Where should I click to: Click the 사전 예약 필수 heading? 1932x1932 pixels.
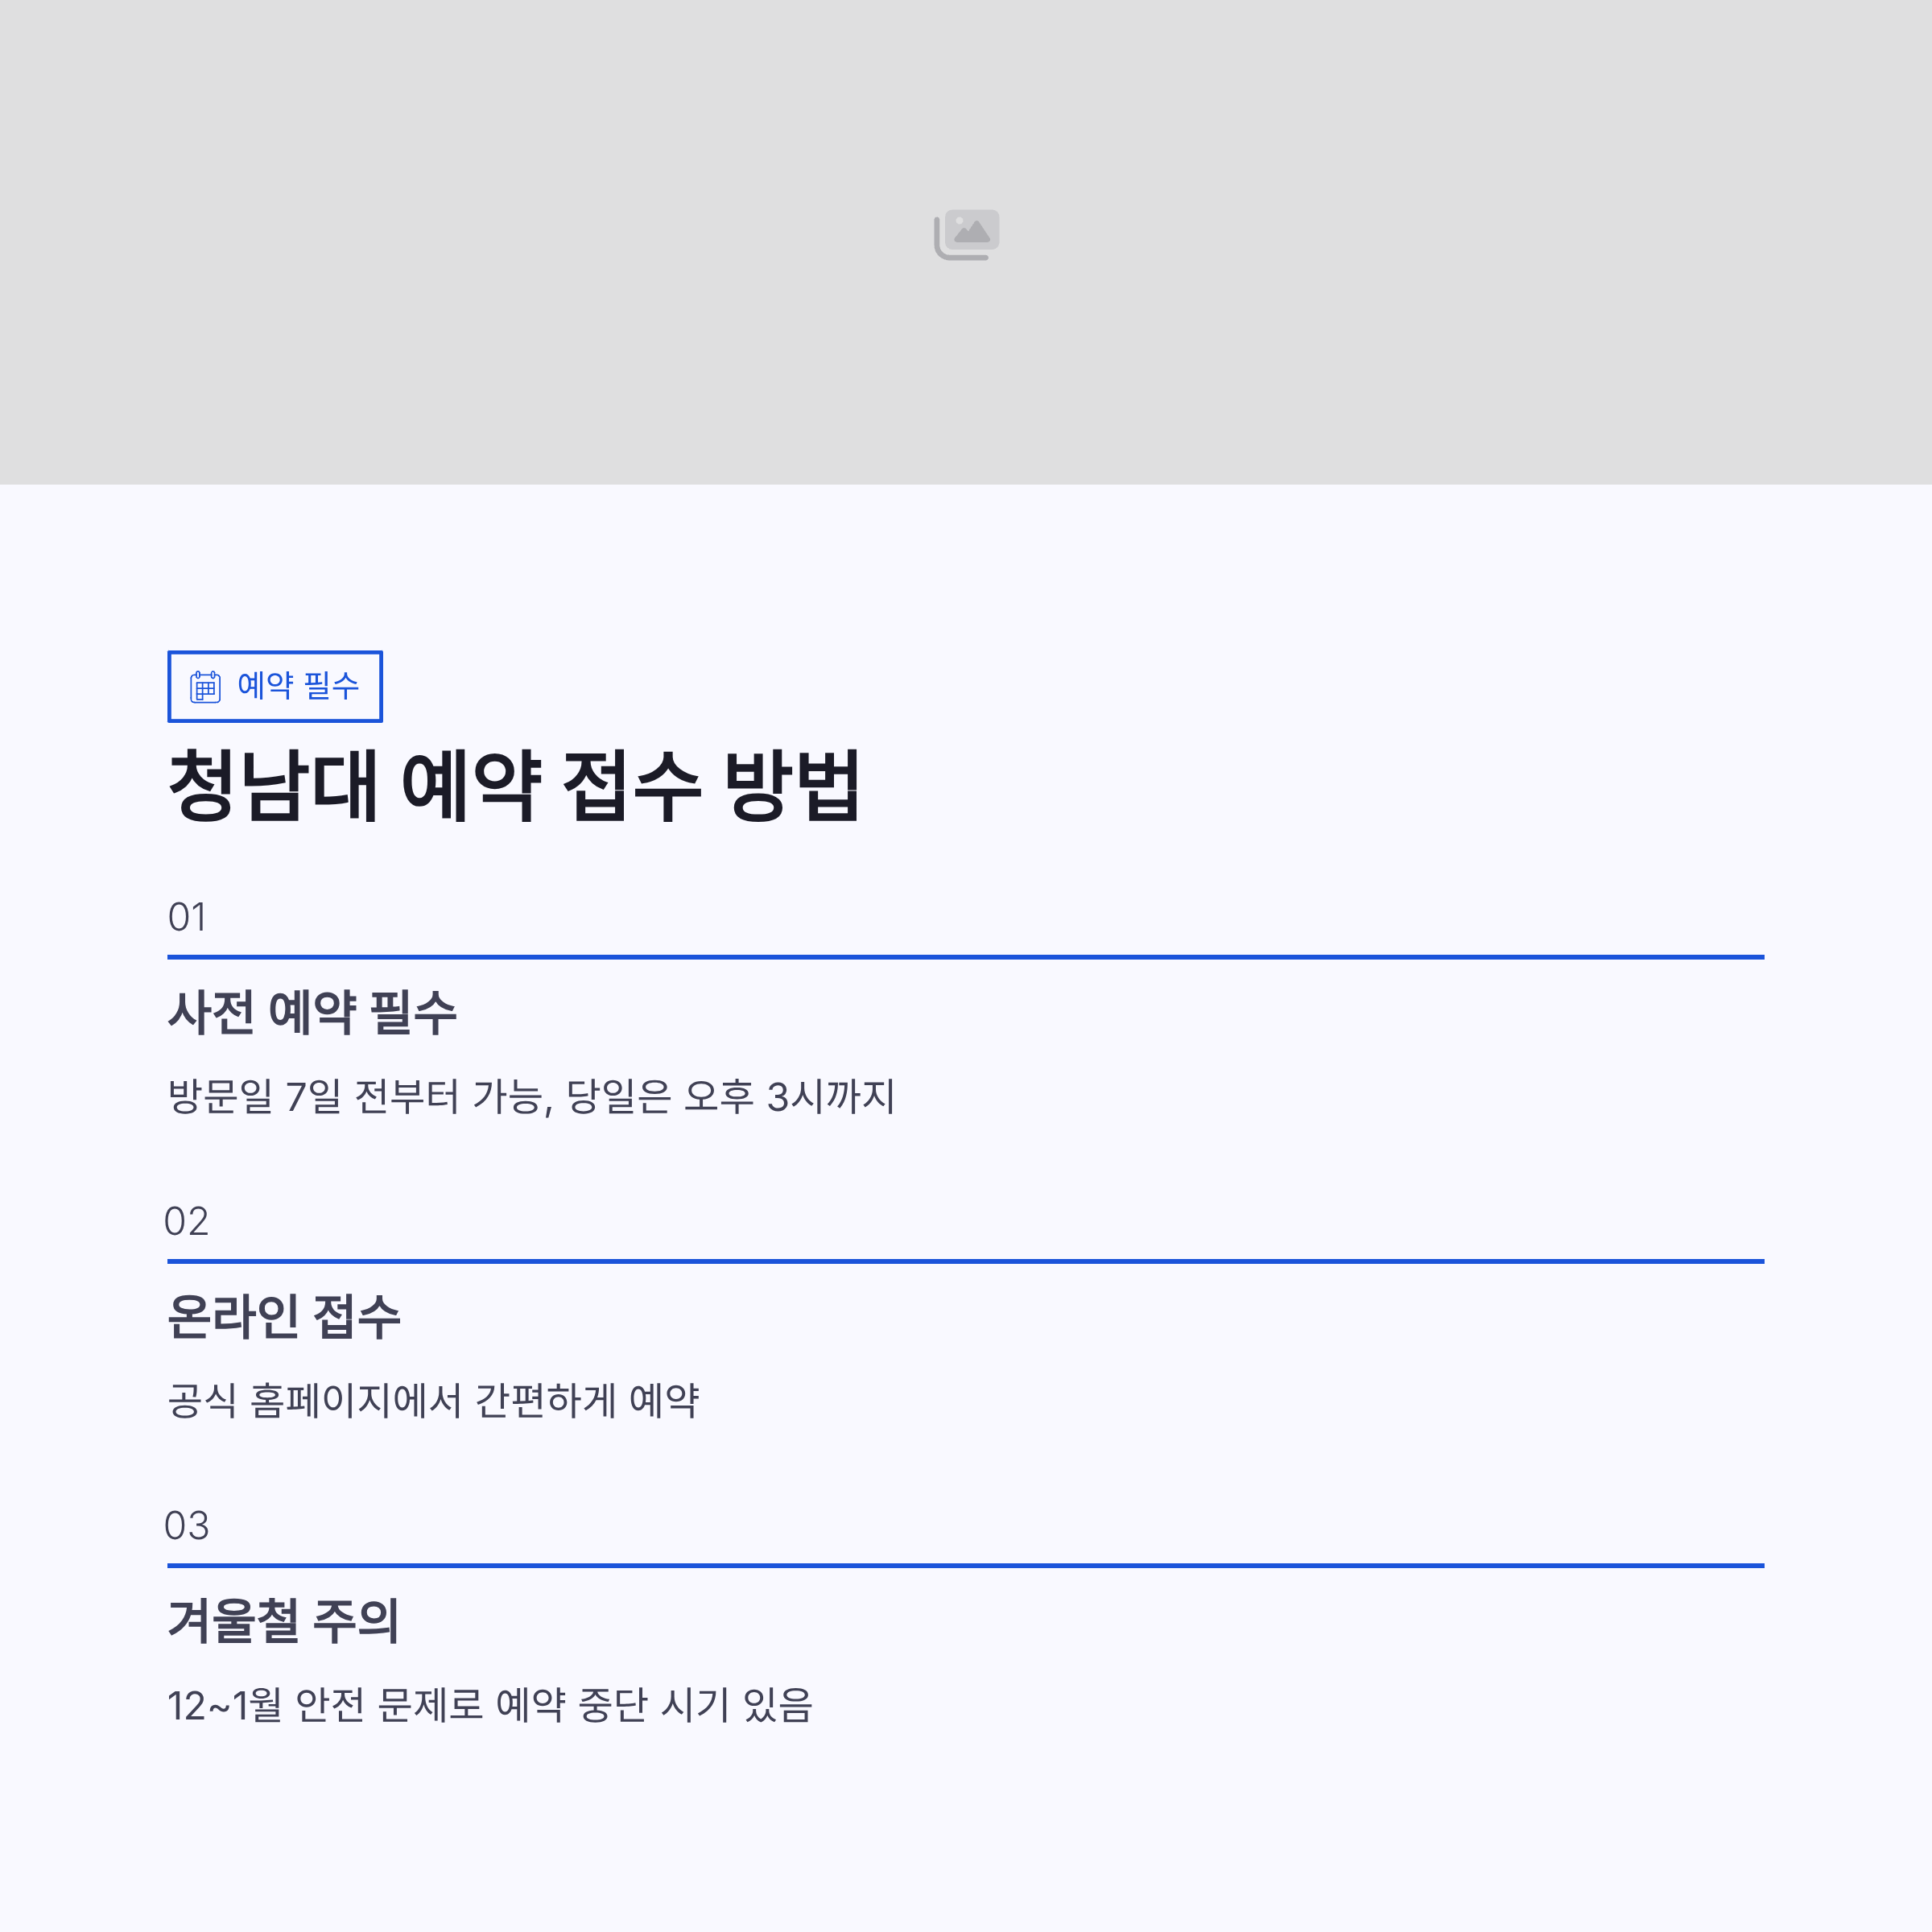pyautogui.click(x=312, y=1012)
